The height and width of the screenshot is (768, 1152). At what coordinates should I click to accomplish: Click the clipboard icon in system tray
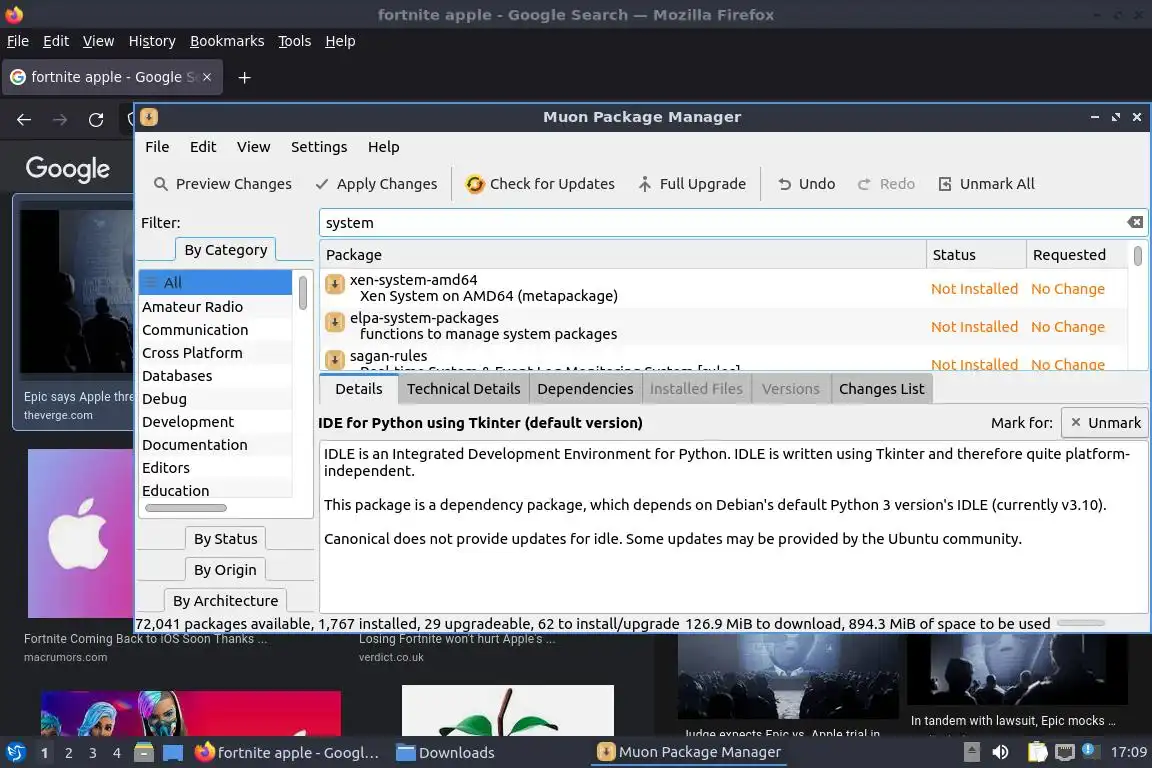[x=1037, y=752]
